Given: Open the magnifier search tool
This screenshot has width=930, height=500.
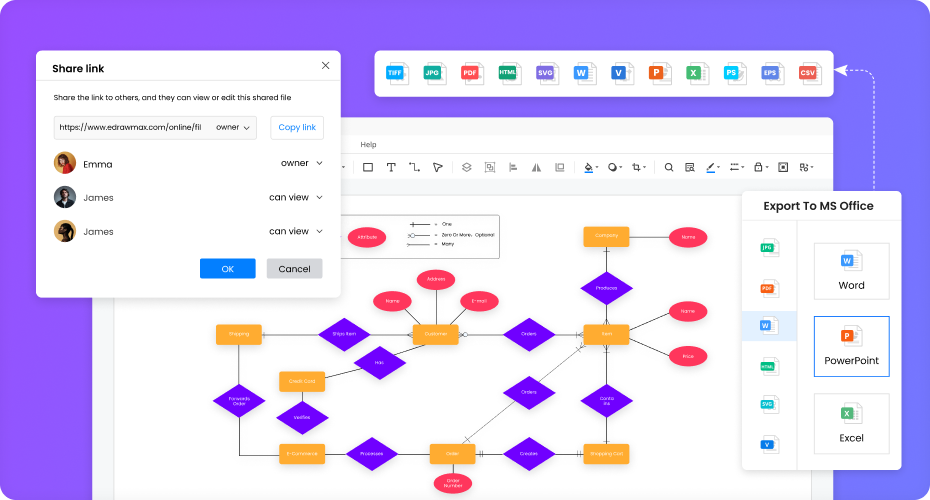Looking at the screenshot, I should [x=669, y=168].
